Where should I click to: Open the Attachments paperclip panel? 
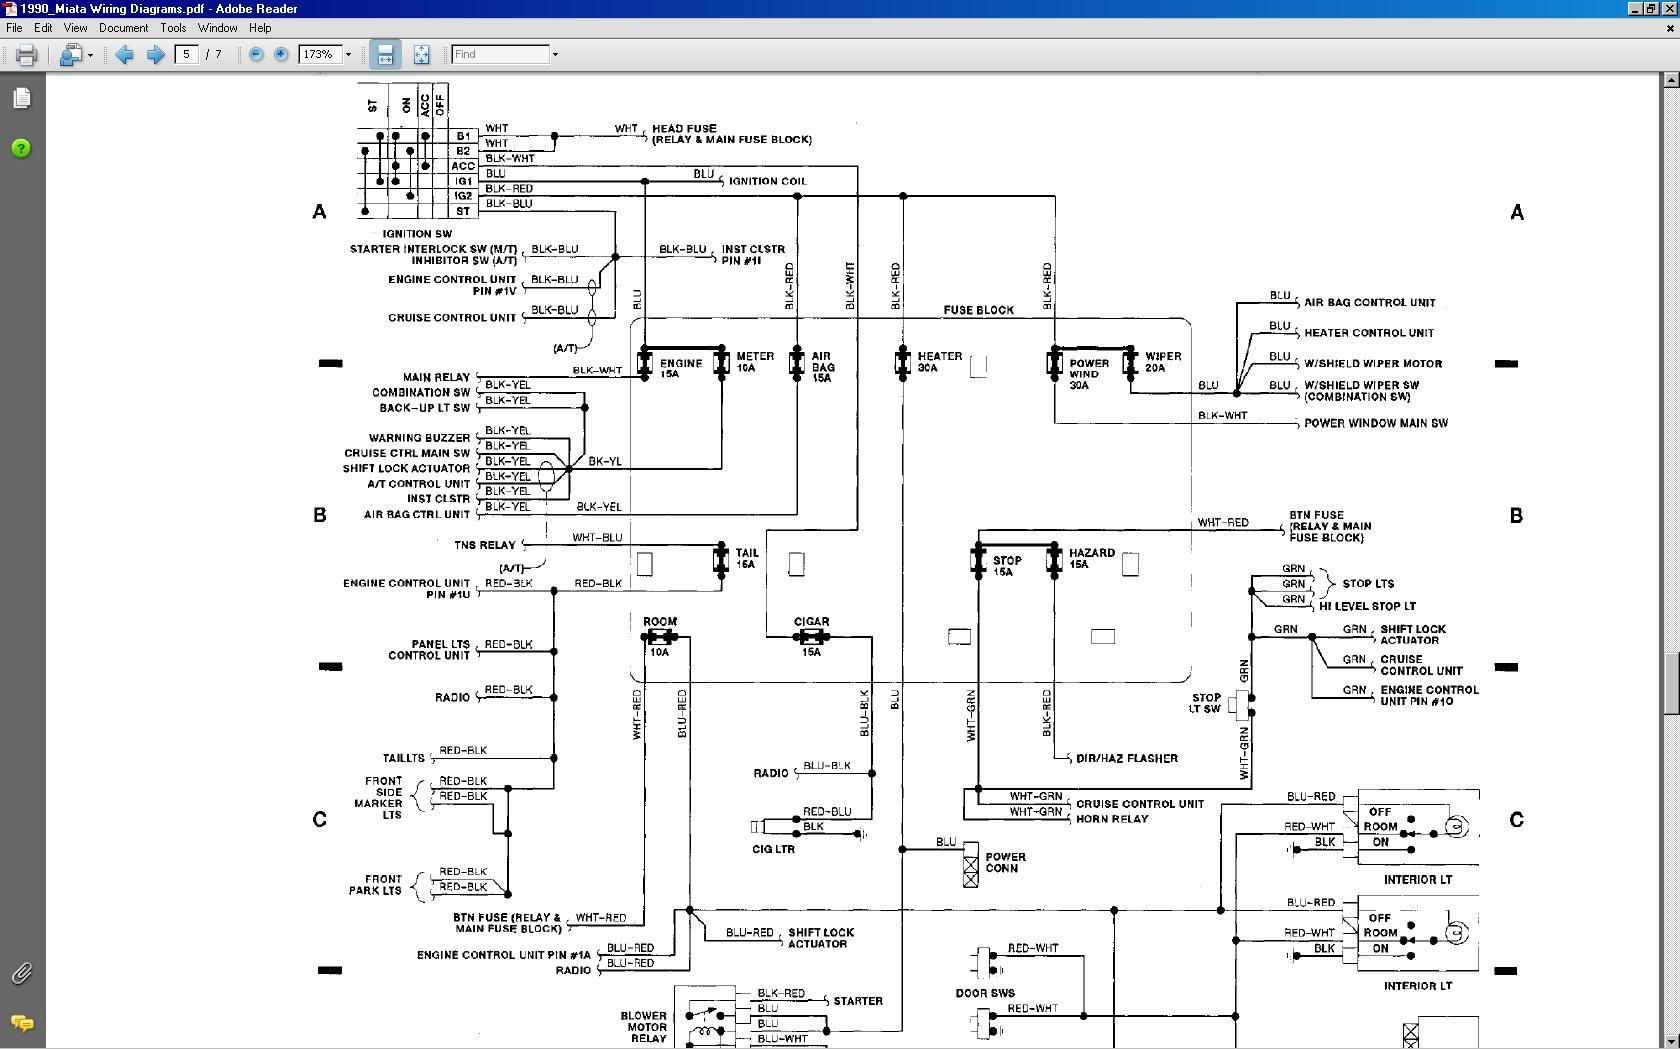[x=21, y=973]
